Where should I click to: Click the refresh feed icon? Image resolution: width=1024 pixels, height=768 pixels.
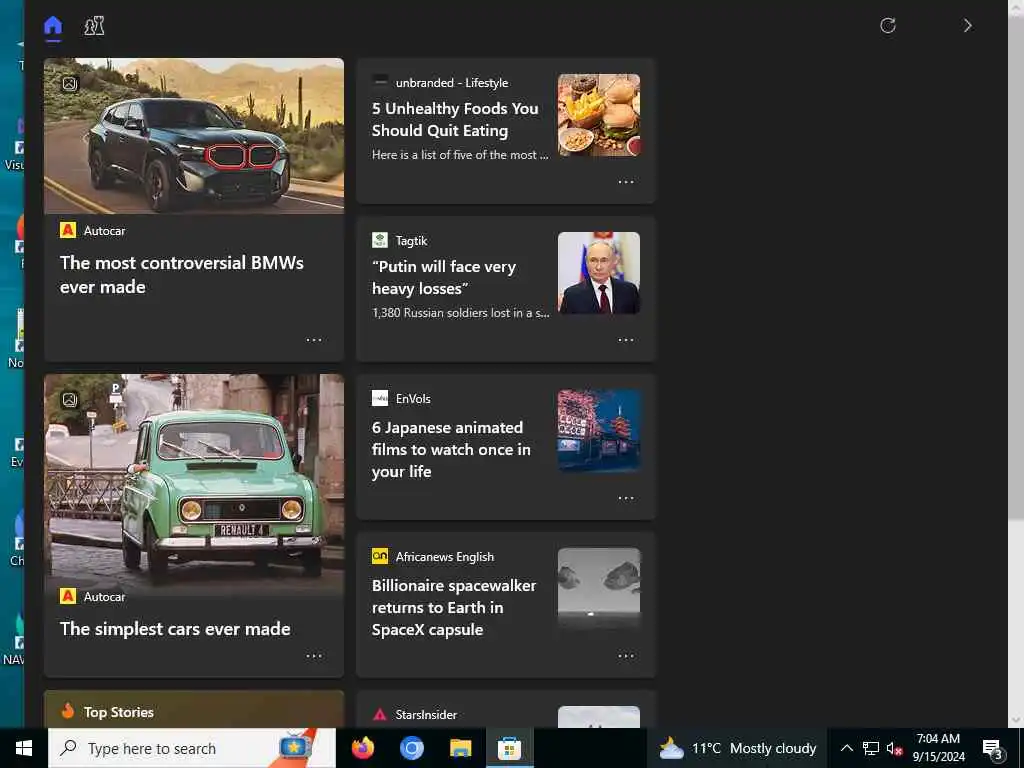coord(888,25)
